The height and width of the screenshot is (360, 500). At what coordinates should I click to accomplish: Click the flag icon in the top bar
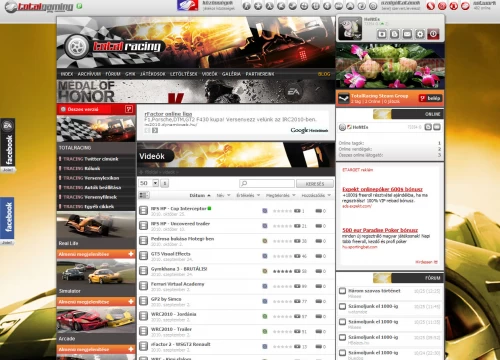pos(188,6)
